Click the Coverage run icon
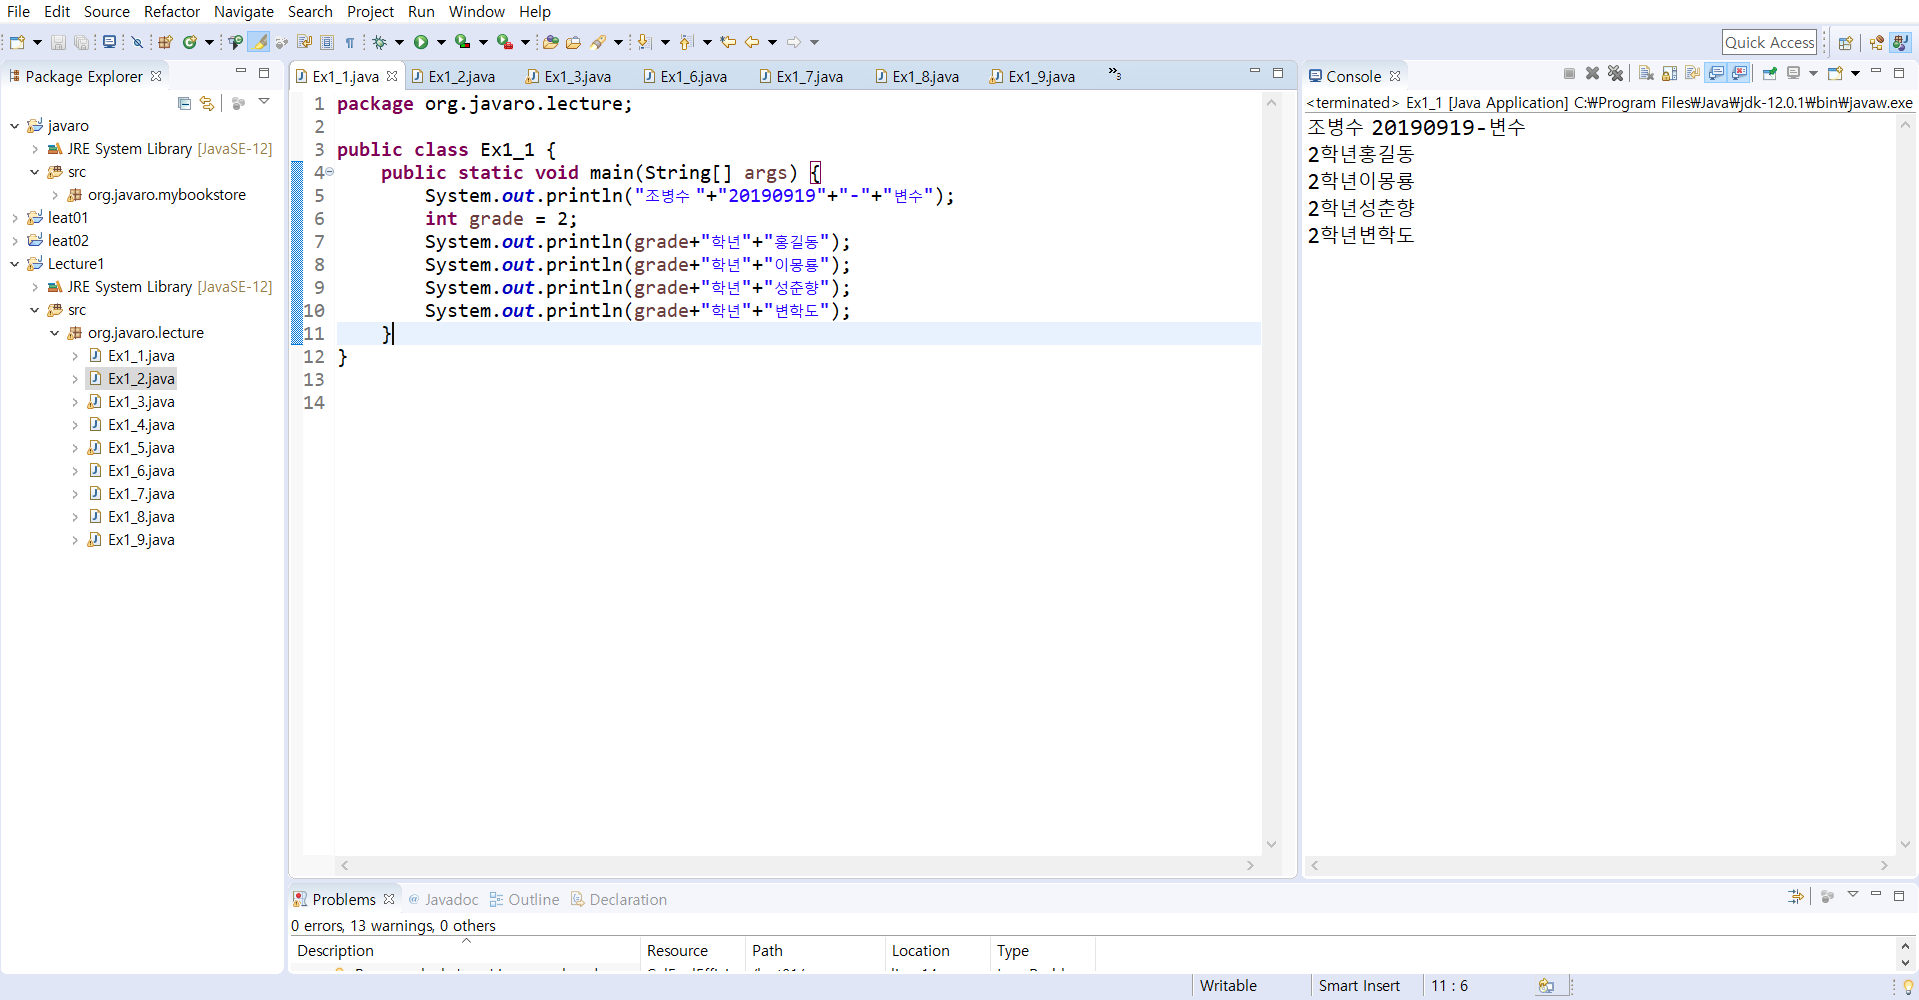Viewport: 1919px width, 1000px height. pos(462,42)
